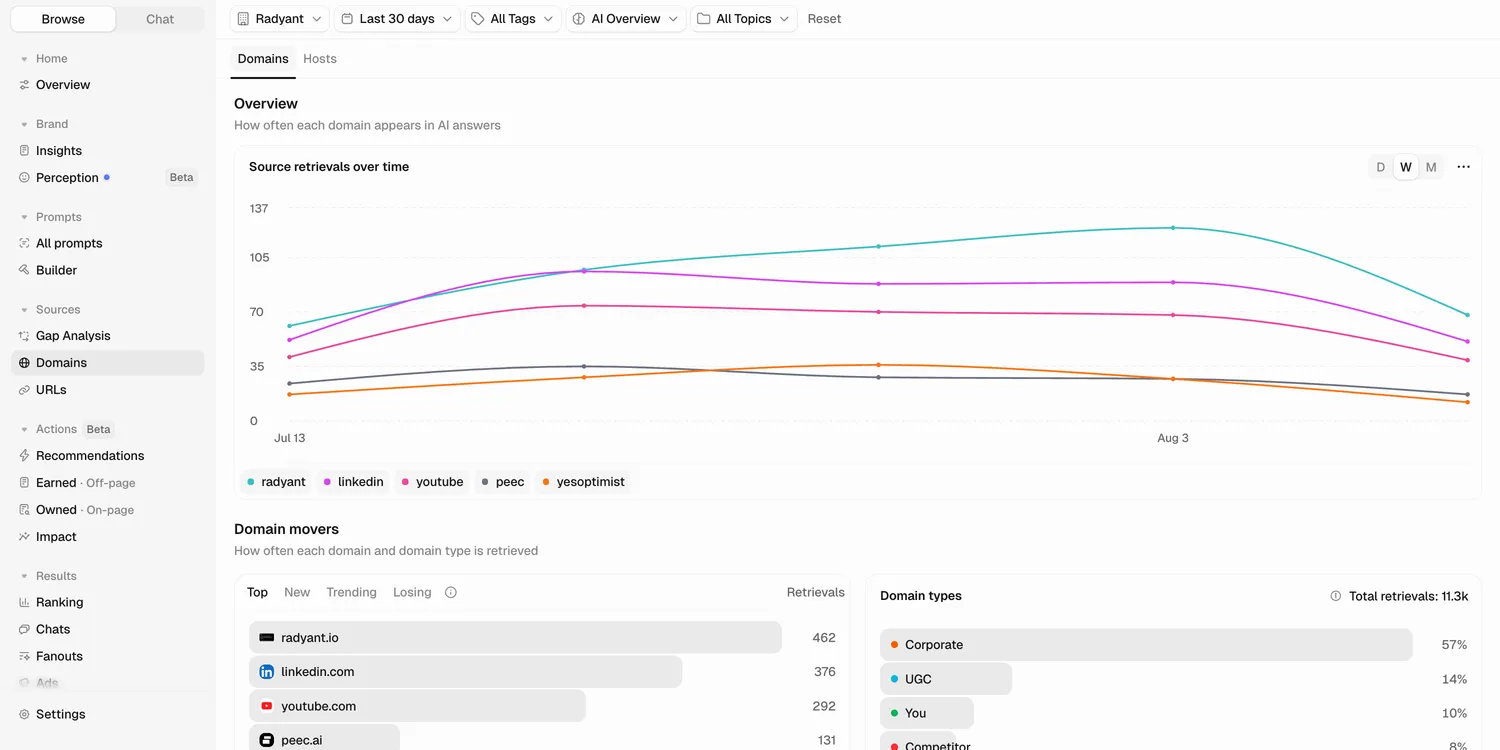Image resolution: width=1500 pixels, height=750 pixels.
Task: Set chart granularity to monthly (M)
Action: pos(1431,167)
